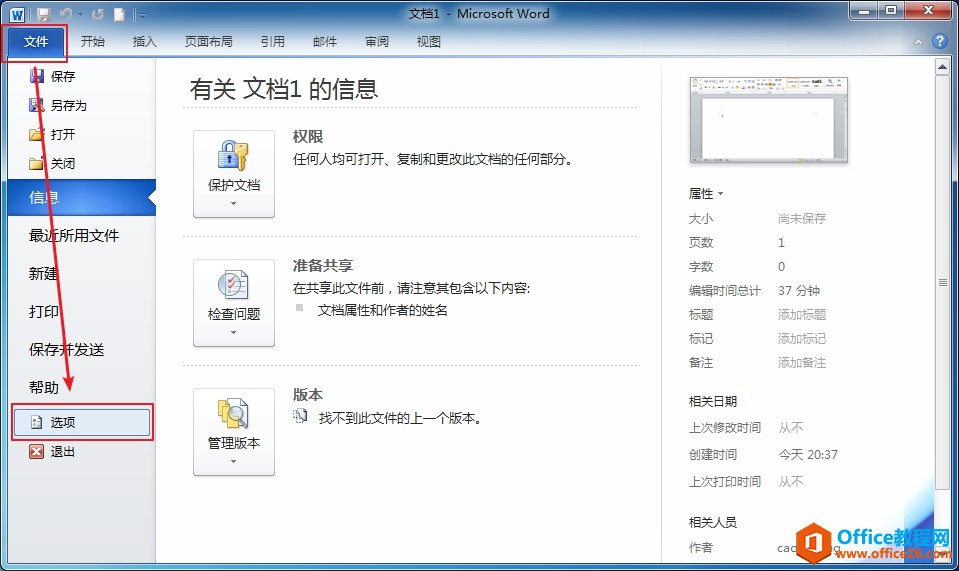Click the document preview thumbnail

pos(768,117)
